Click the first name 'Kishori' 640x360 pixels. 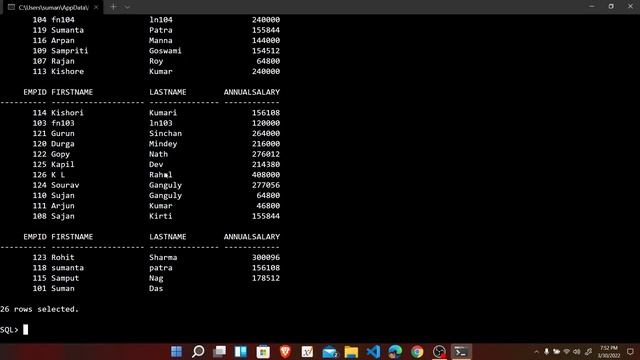(x=67, y=113)
